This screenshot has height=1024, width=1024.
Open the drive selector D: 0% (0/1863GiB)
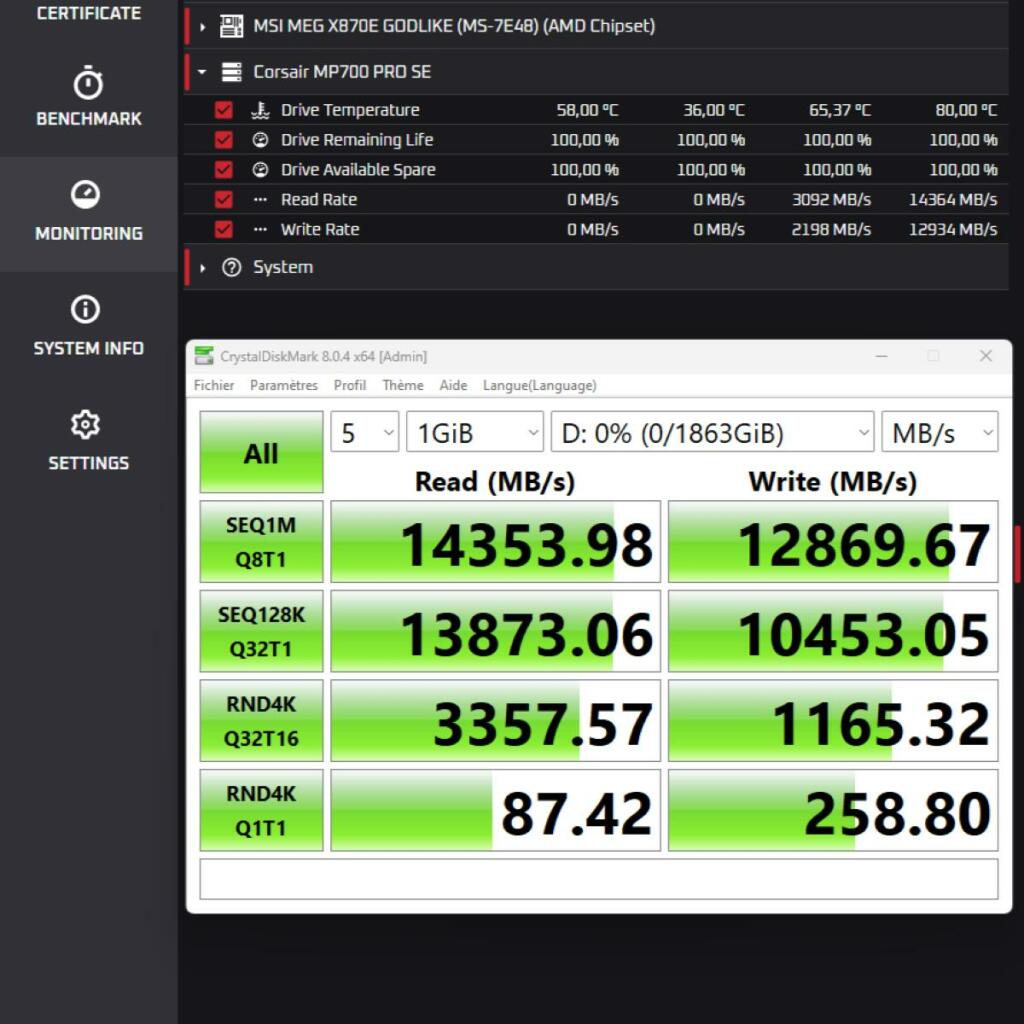click(712, 432)
